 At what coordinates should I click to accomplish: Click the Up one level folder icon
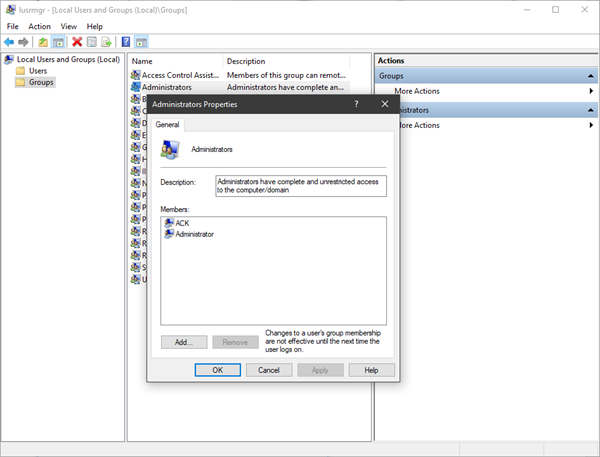point(43,42)
